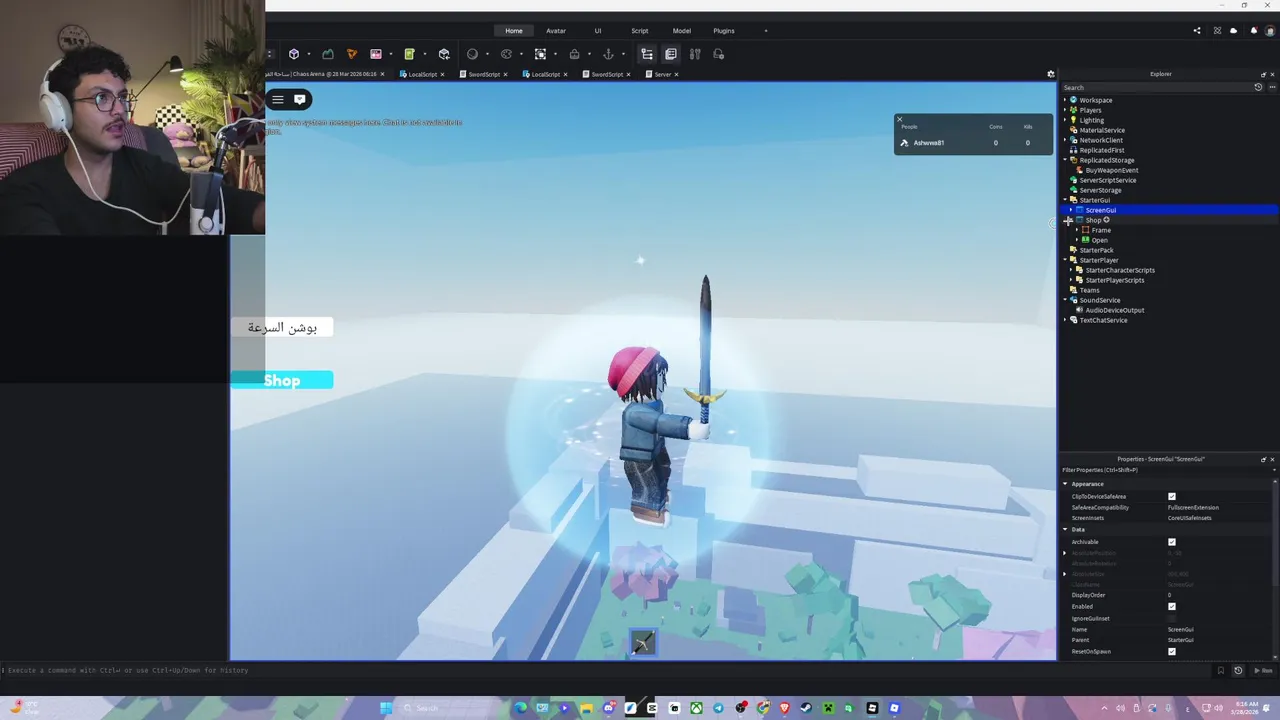This screenshot has height=720, width=1280.
Task: Close the in-game player list
Action: 899,119
